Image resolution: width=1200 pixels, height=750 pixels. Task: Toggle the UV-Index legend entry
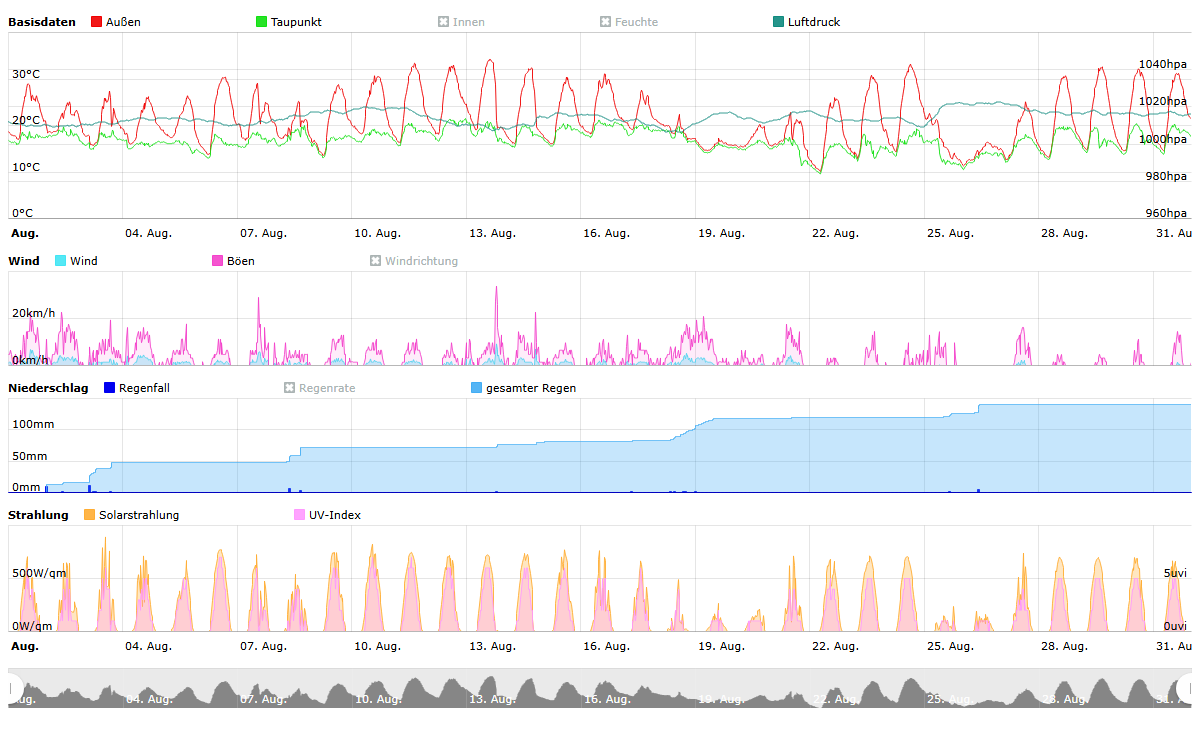[326, 515]
